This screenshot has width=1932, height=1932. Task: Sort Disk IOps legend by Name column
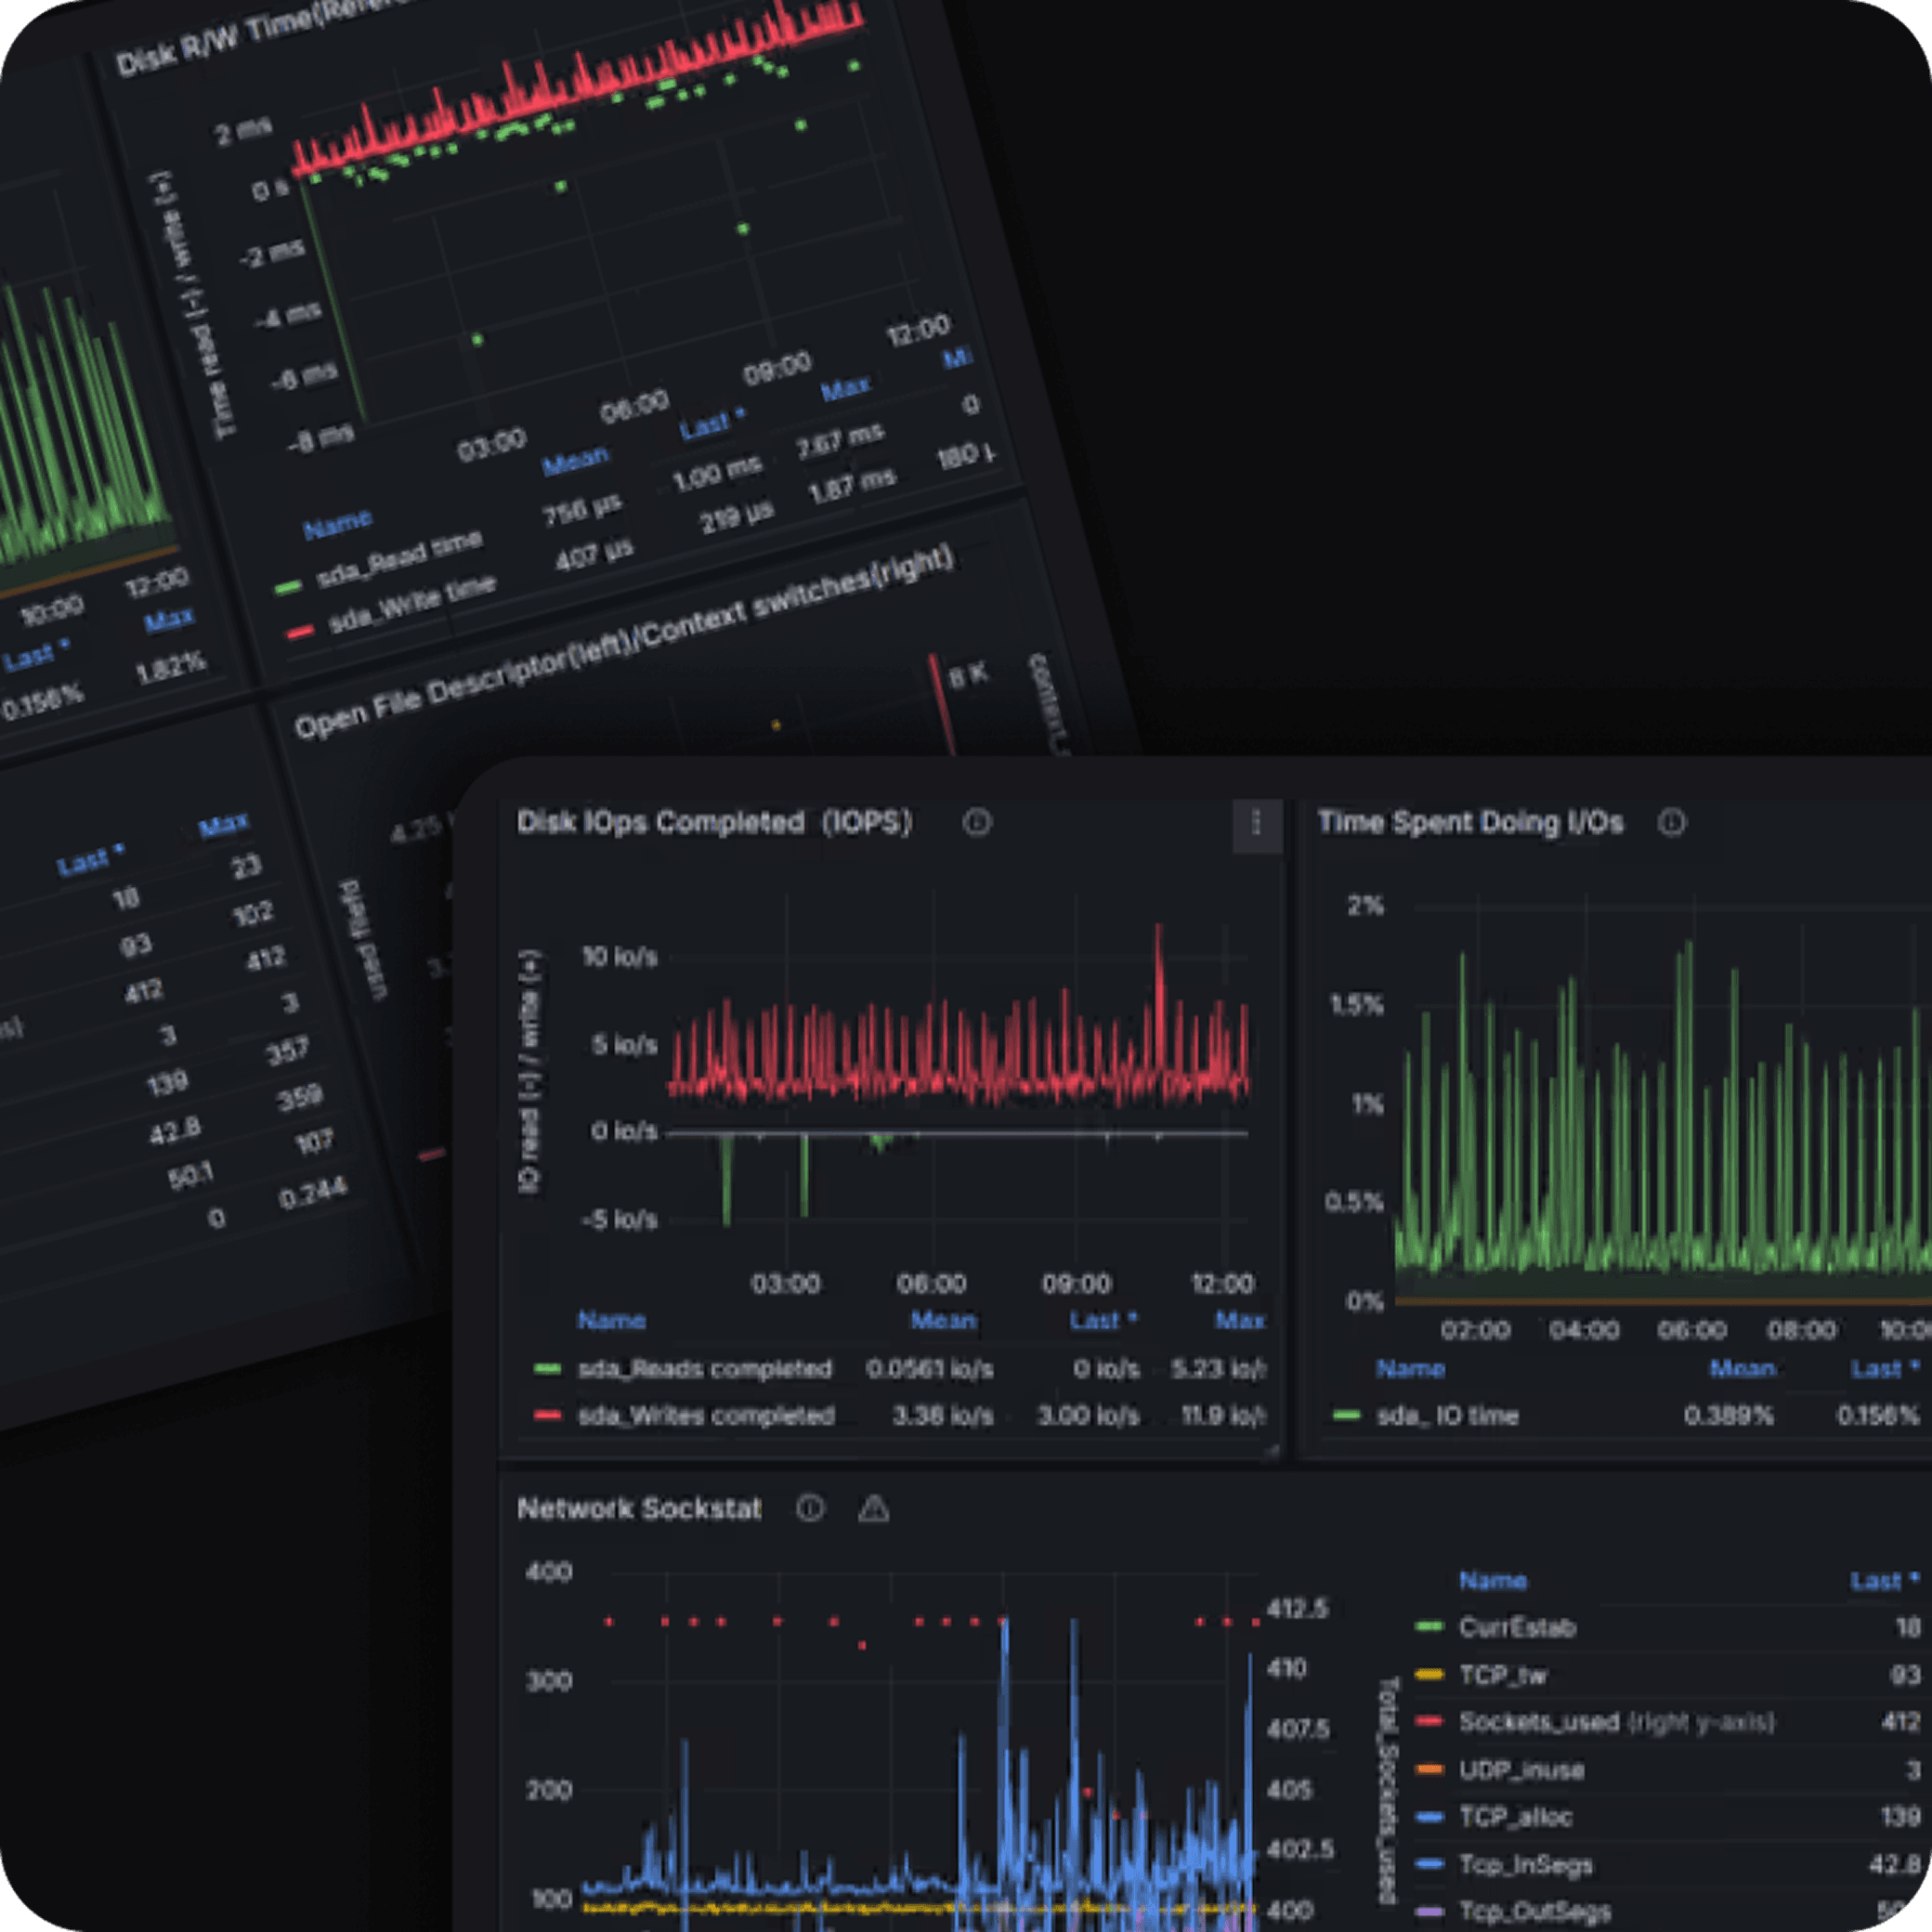pos(611,1320)
